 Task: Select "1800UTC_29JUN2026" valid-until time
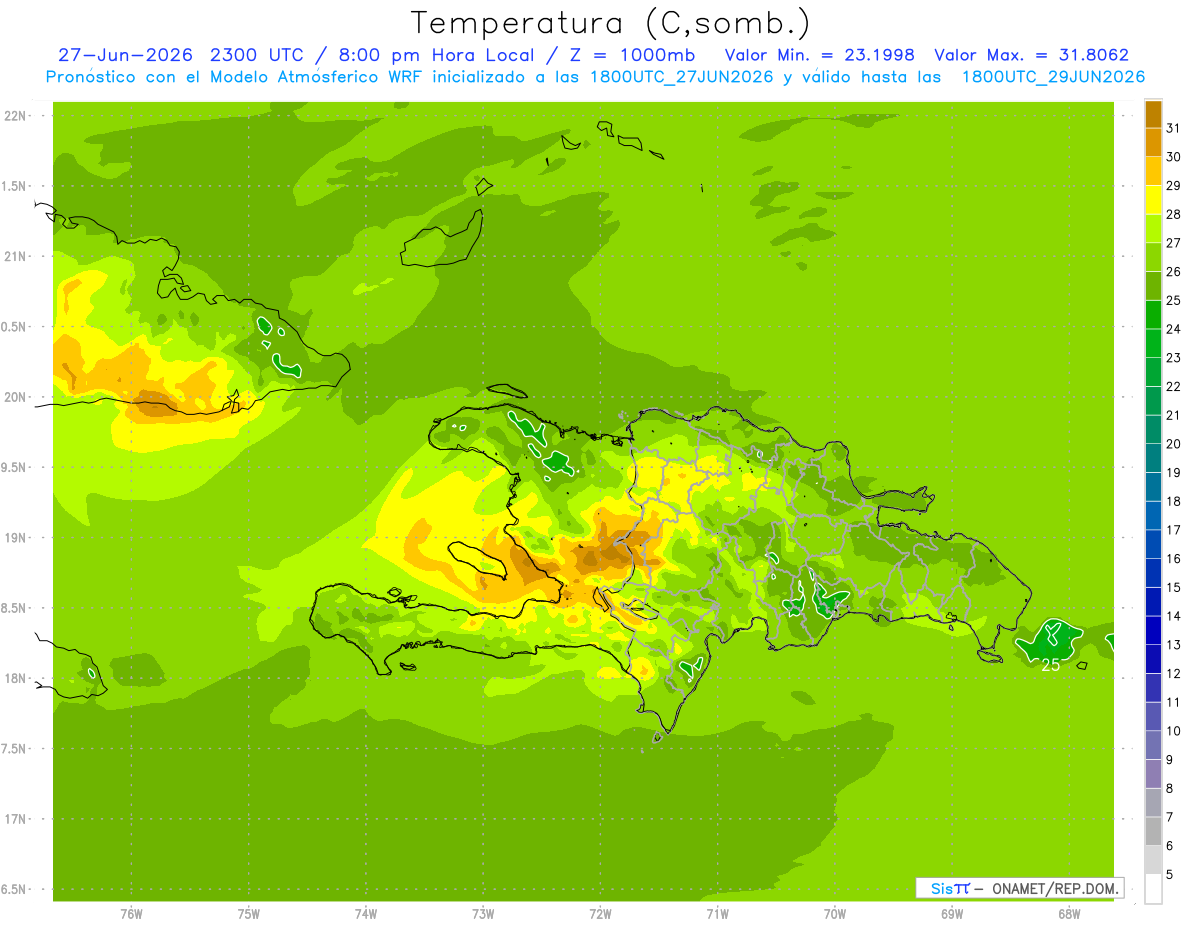tap(1054, 77)
